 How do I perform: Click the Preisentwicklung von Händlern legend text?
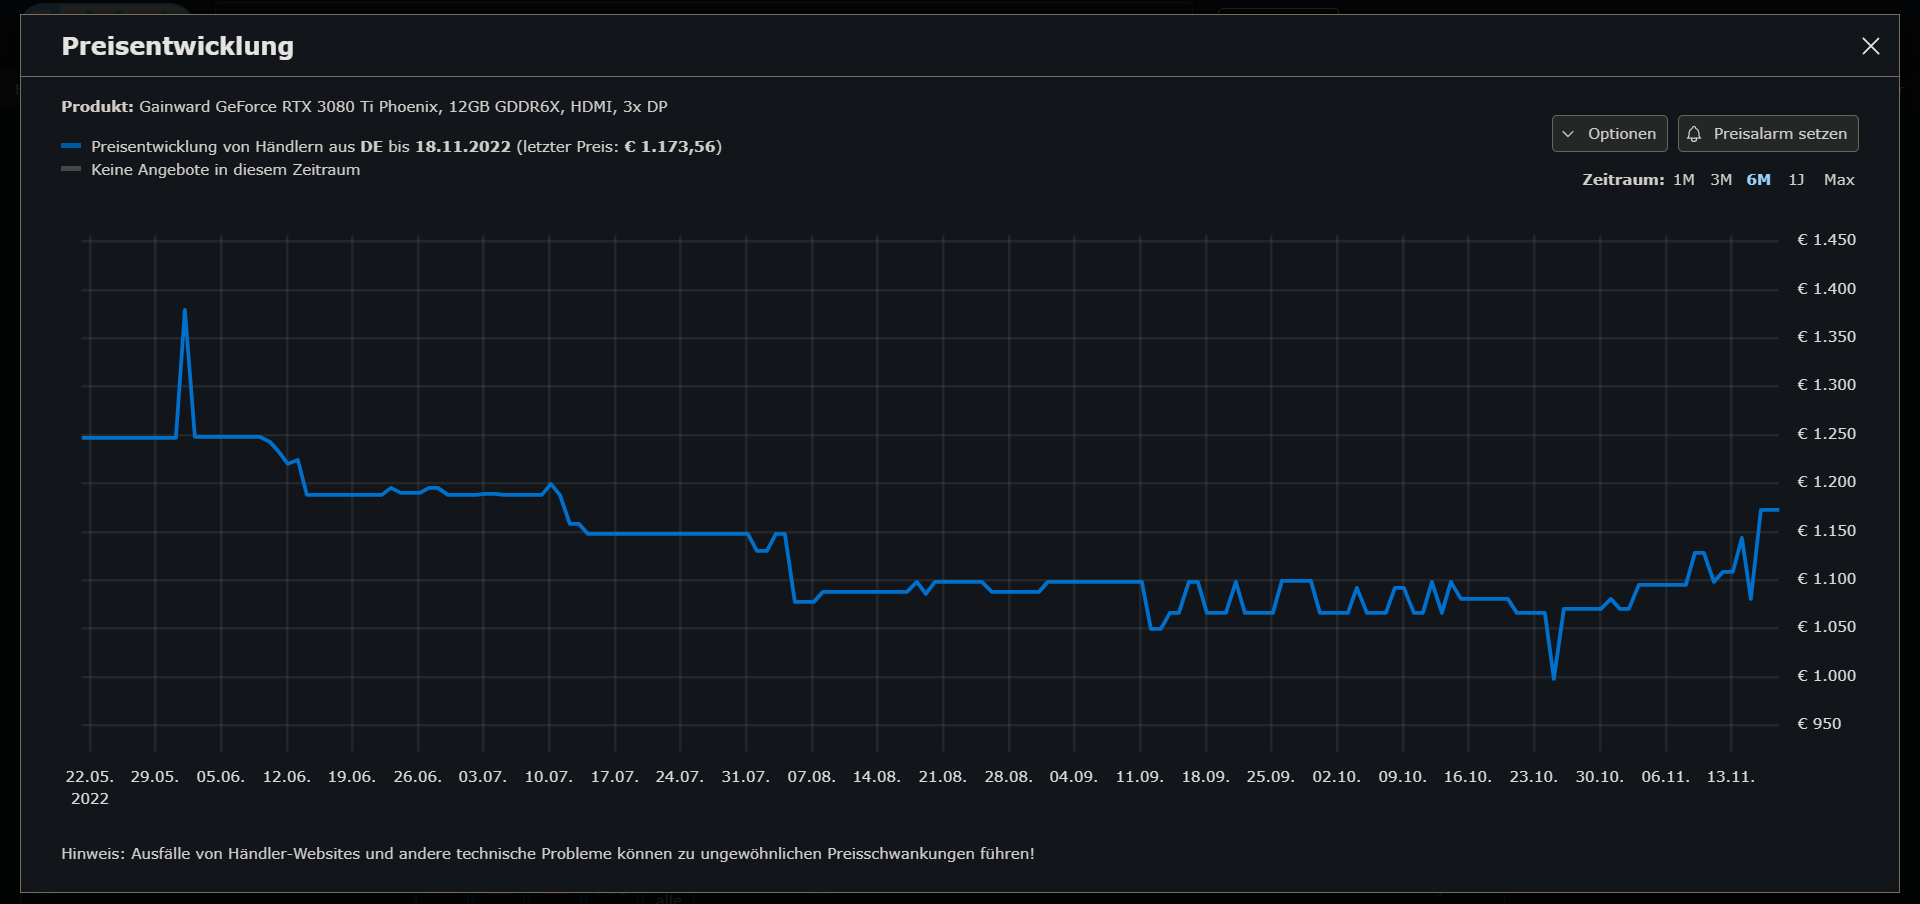coord(406,147)
